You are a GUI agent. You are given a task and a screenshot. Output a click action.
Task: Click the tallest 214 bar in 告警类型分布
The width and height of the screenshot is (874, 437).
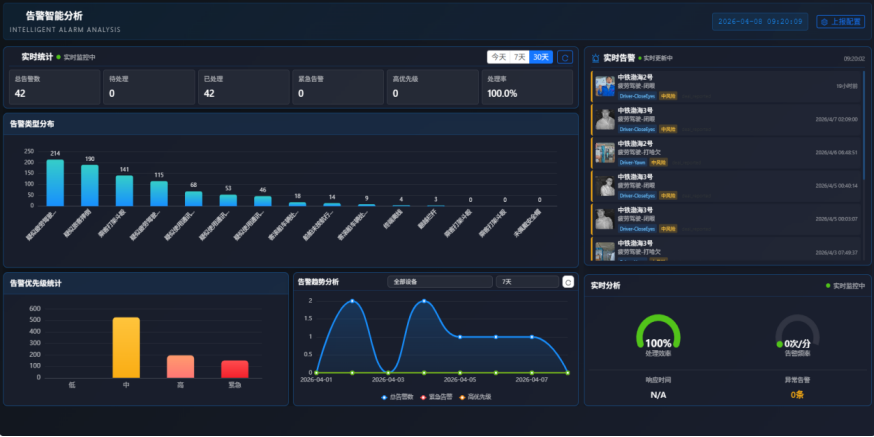tap(55, 183)
